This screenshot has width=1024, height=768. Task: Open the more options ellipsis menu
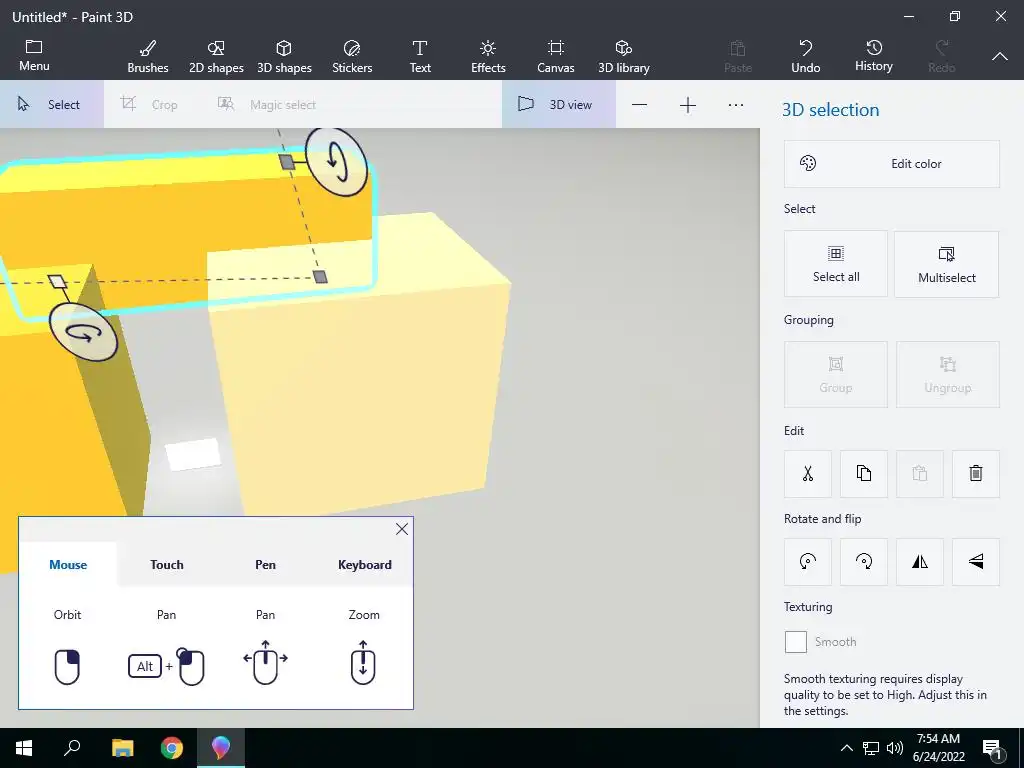[x=736, y=105]
